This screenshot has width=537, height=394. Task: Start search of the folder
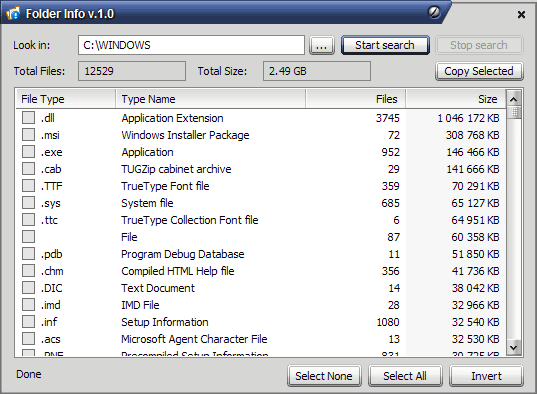[x=385, y=45]
